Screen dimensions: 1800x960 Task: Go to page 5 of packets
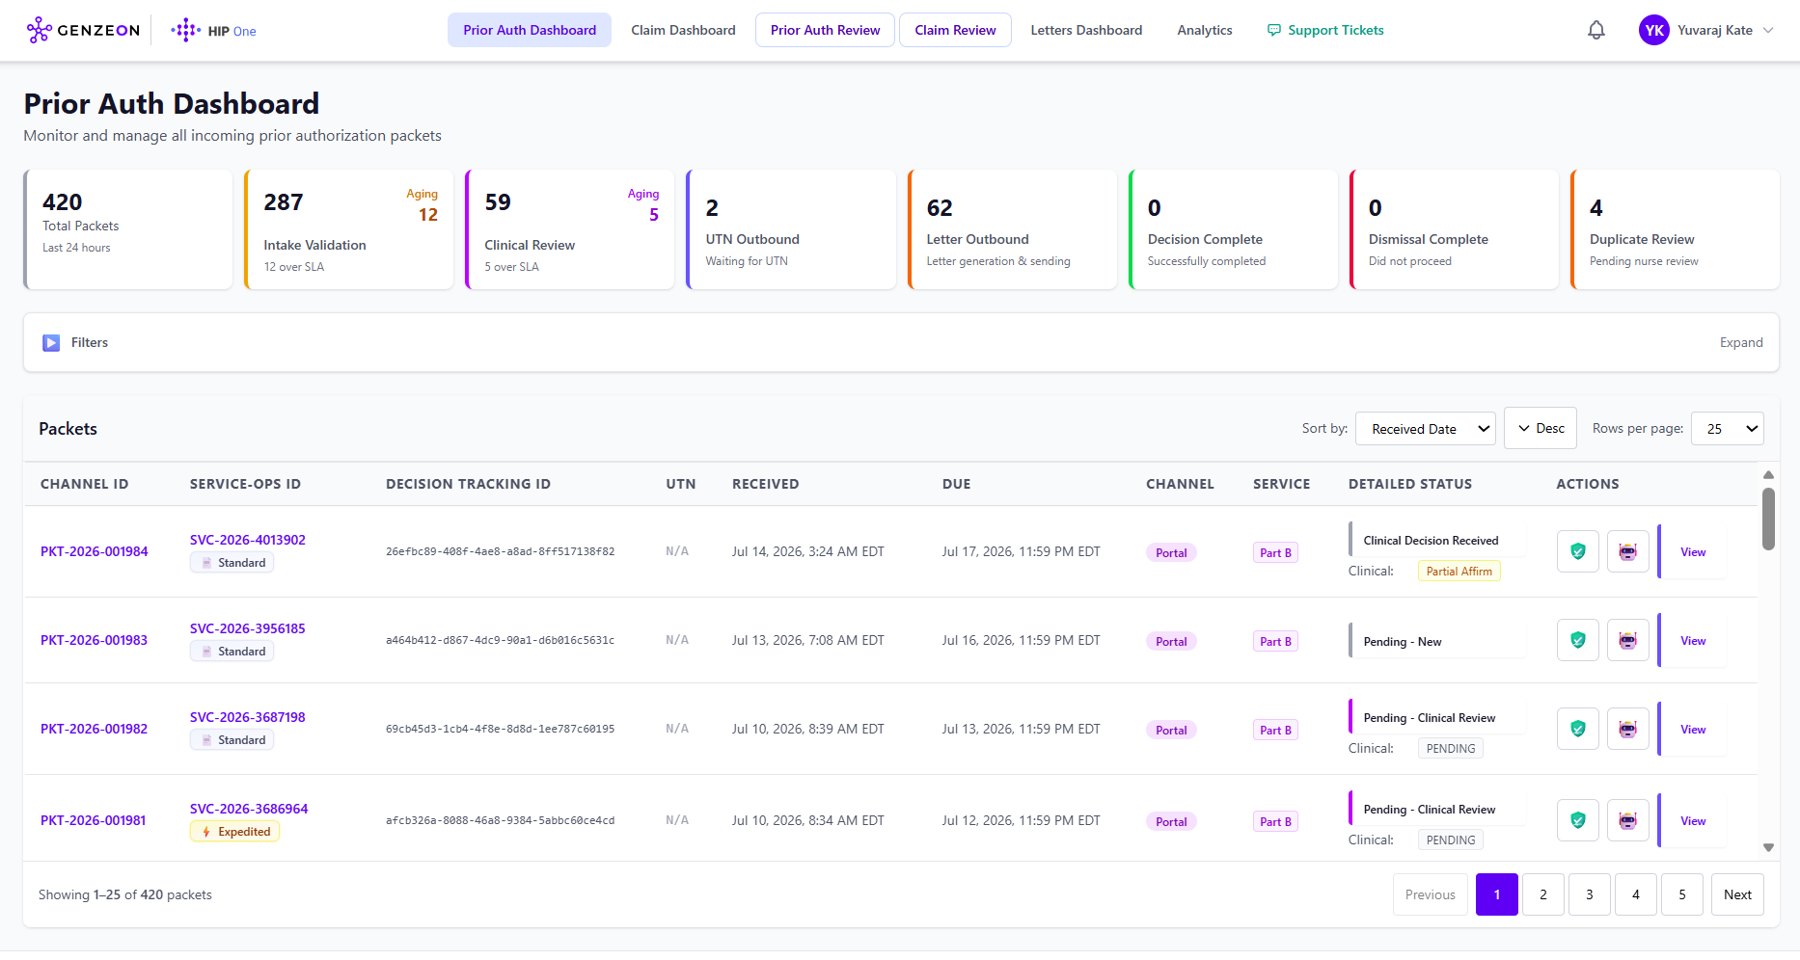[x=1682, y=894]
